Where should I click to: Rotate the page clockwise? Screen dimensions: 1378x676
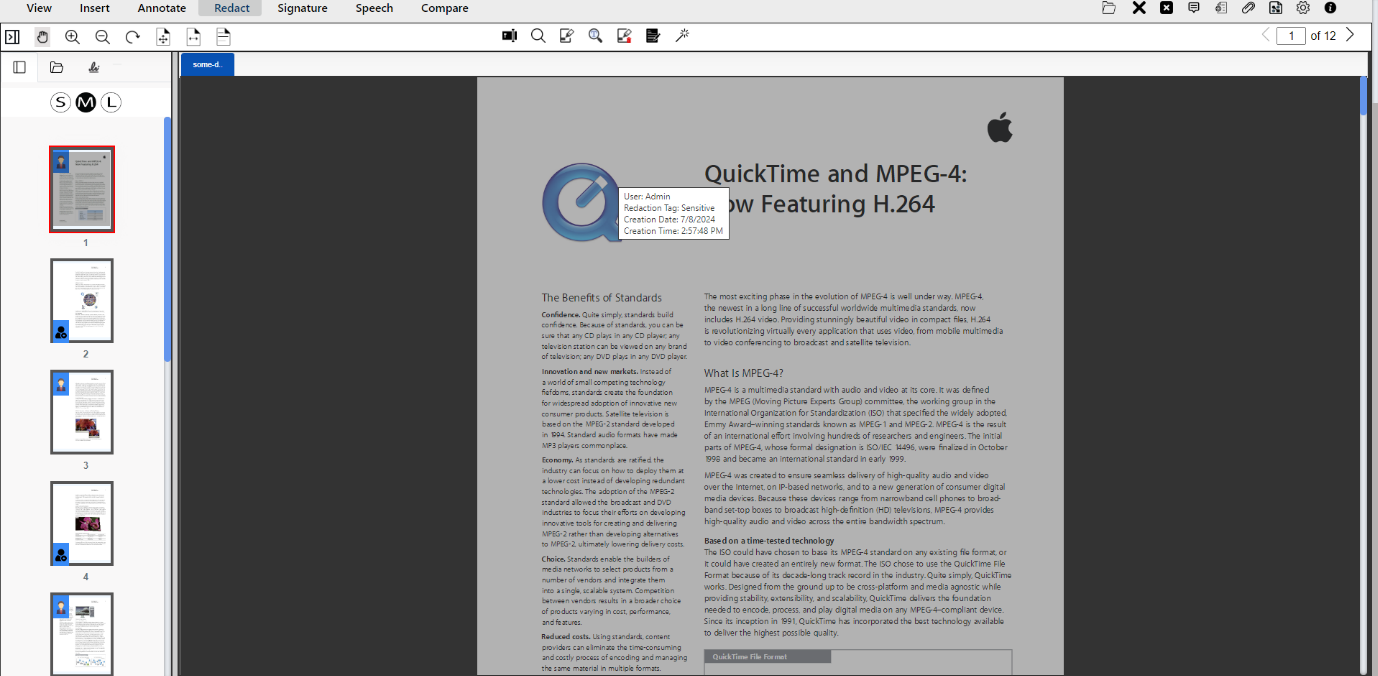[132, 37]
